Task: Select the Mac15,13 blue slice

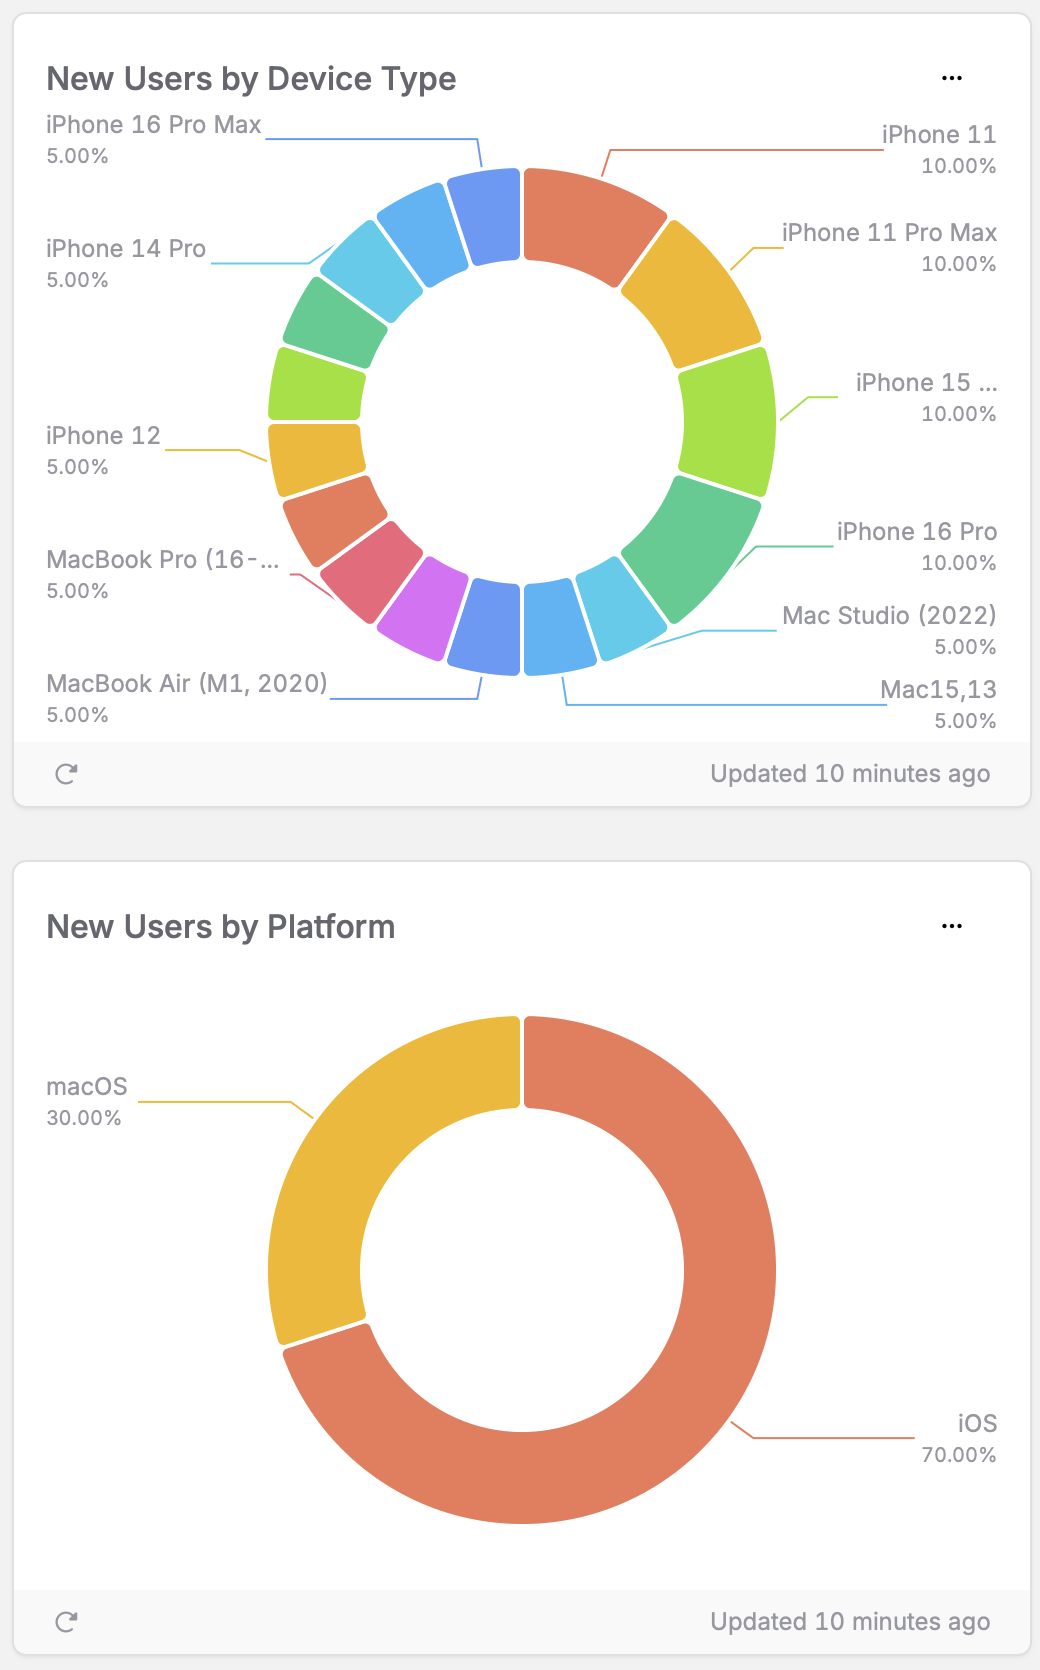Action: coord(557,628)
